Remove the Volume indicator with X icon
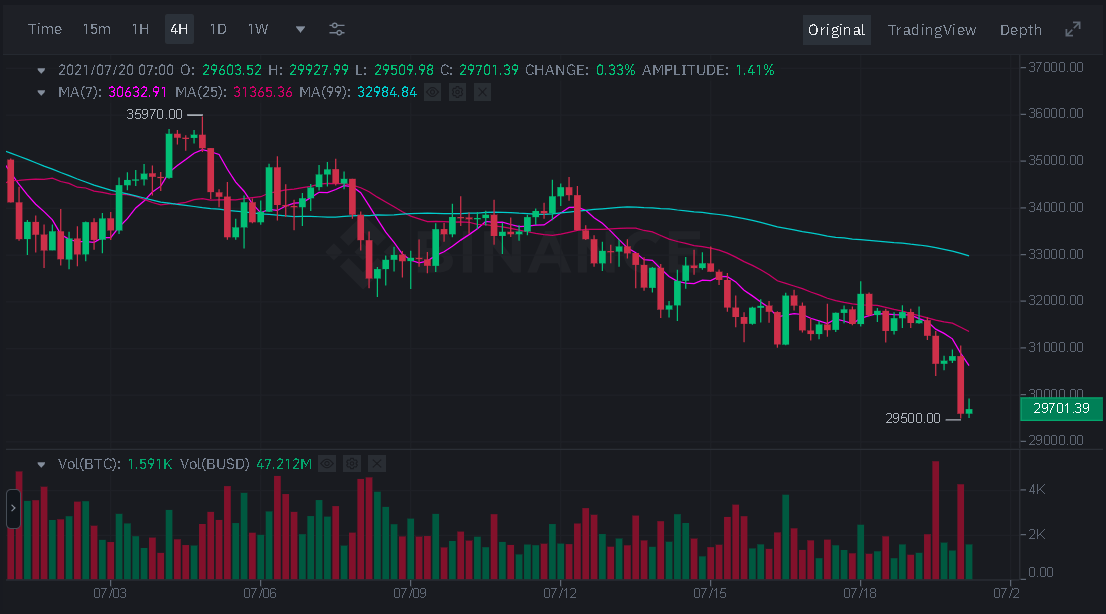The width and height of the screenshot is (1106, 614). pos(376,464)
